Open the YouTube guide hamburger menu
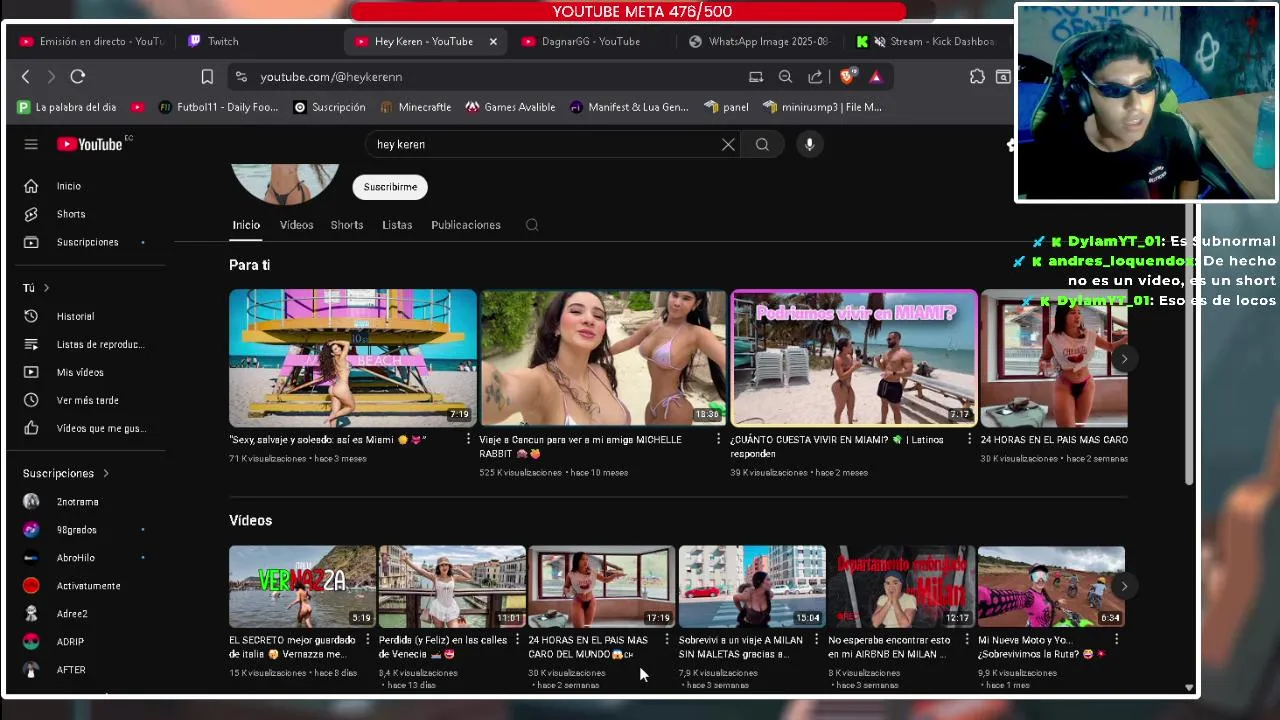This screenshot has height=720, width=1280. (x=31, y=144)
